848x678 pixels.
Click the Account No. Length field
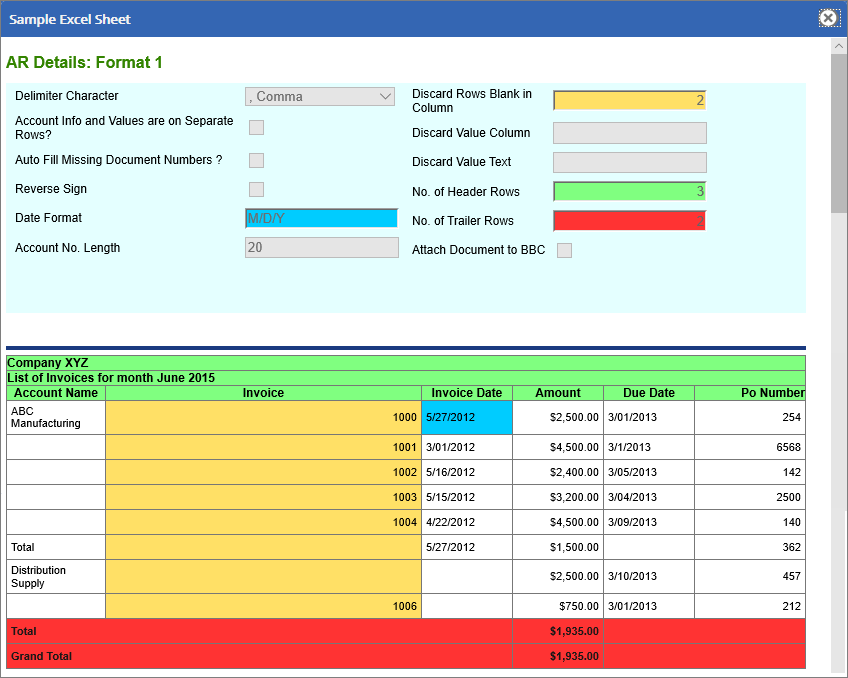point(321,247)
